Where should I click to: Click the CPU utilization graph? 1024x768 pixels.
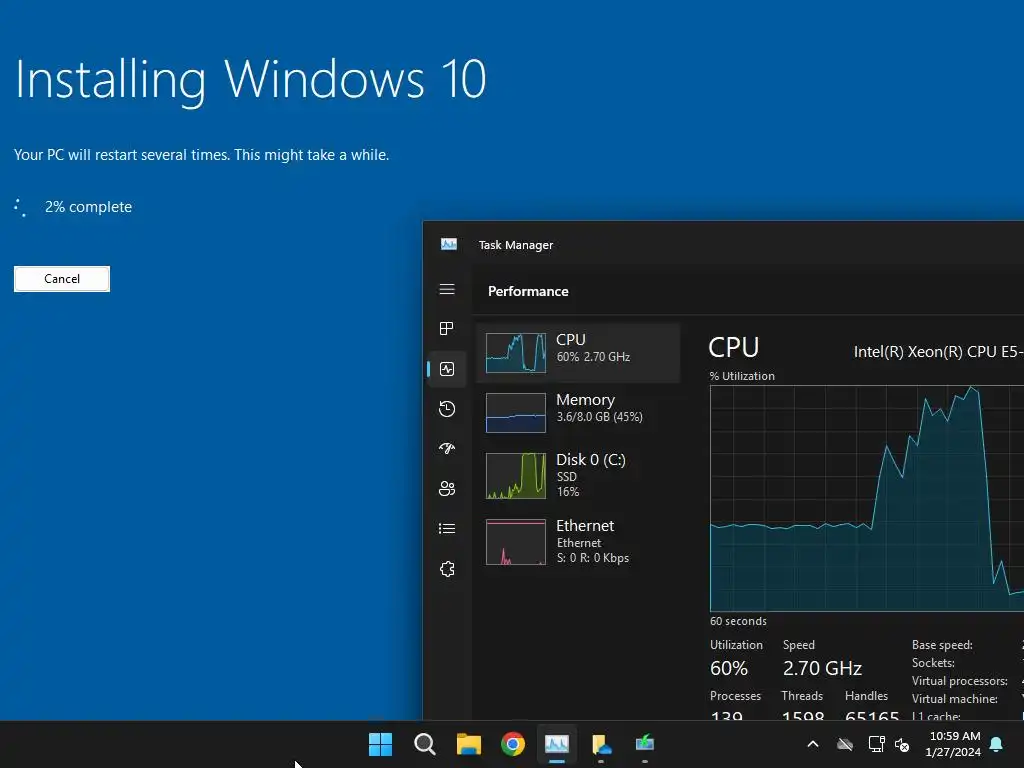pyautogui.click(x=867, y=498)
